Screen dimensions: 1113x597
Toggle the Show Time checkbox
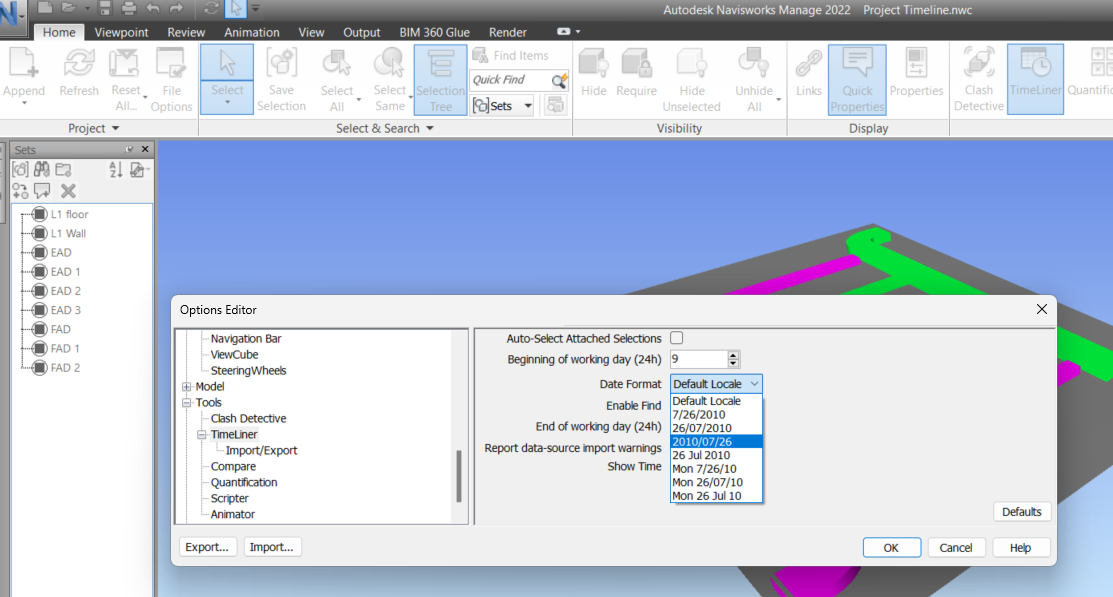678,466
